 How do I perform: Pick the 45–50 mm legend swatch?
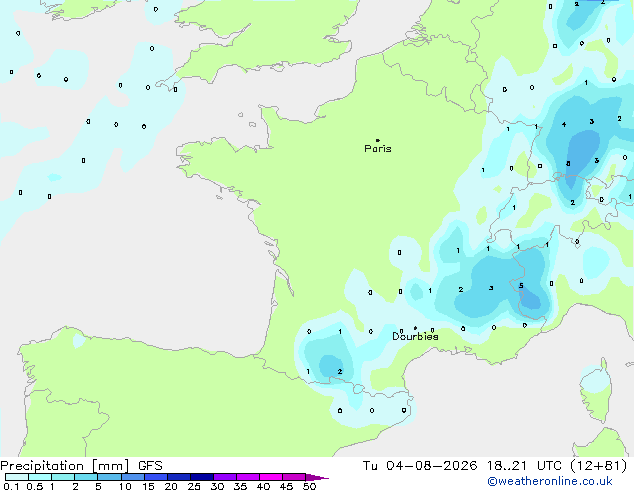click(294, 477)
